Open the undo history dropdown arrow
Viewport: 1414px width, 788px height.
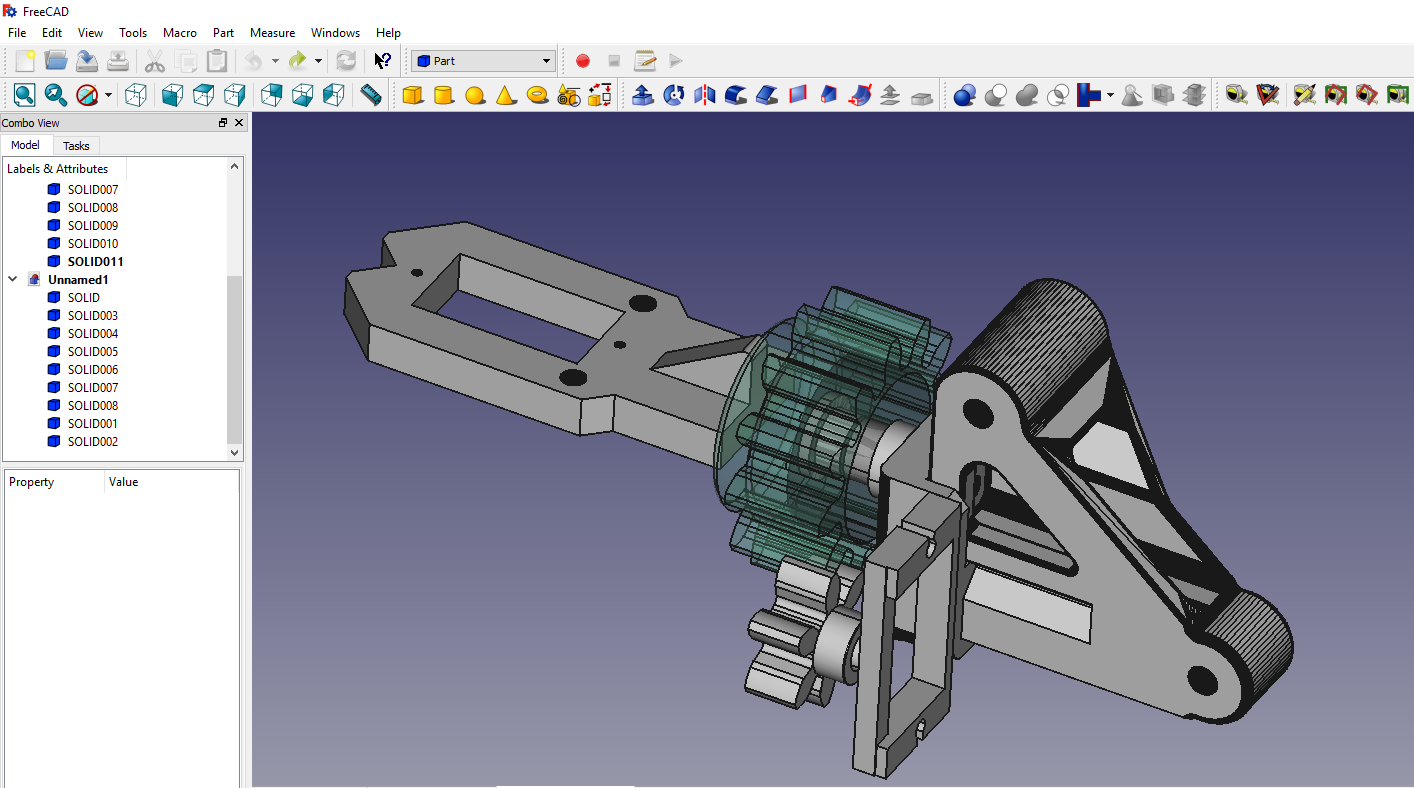(275, 61)
